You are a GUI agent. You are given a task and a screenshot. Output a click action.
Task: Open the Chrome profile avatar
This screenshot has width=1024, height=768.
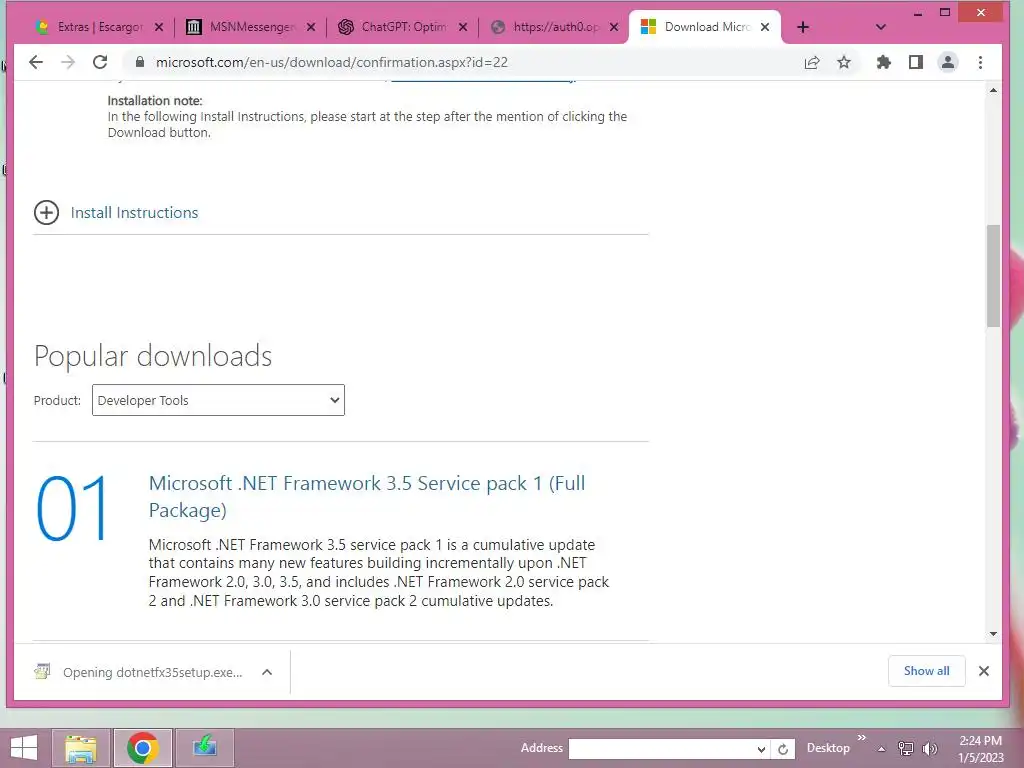(x=948, y=62)
